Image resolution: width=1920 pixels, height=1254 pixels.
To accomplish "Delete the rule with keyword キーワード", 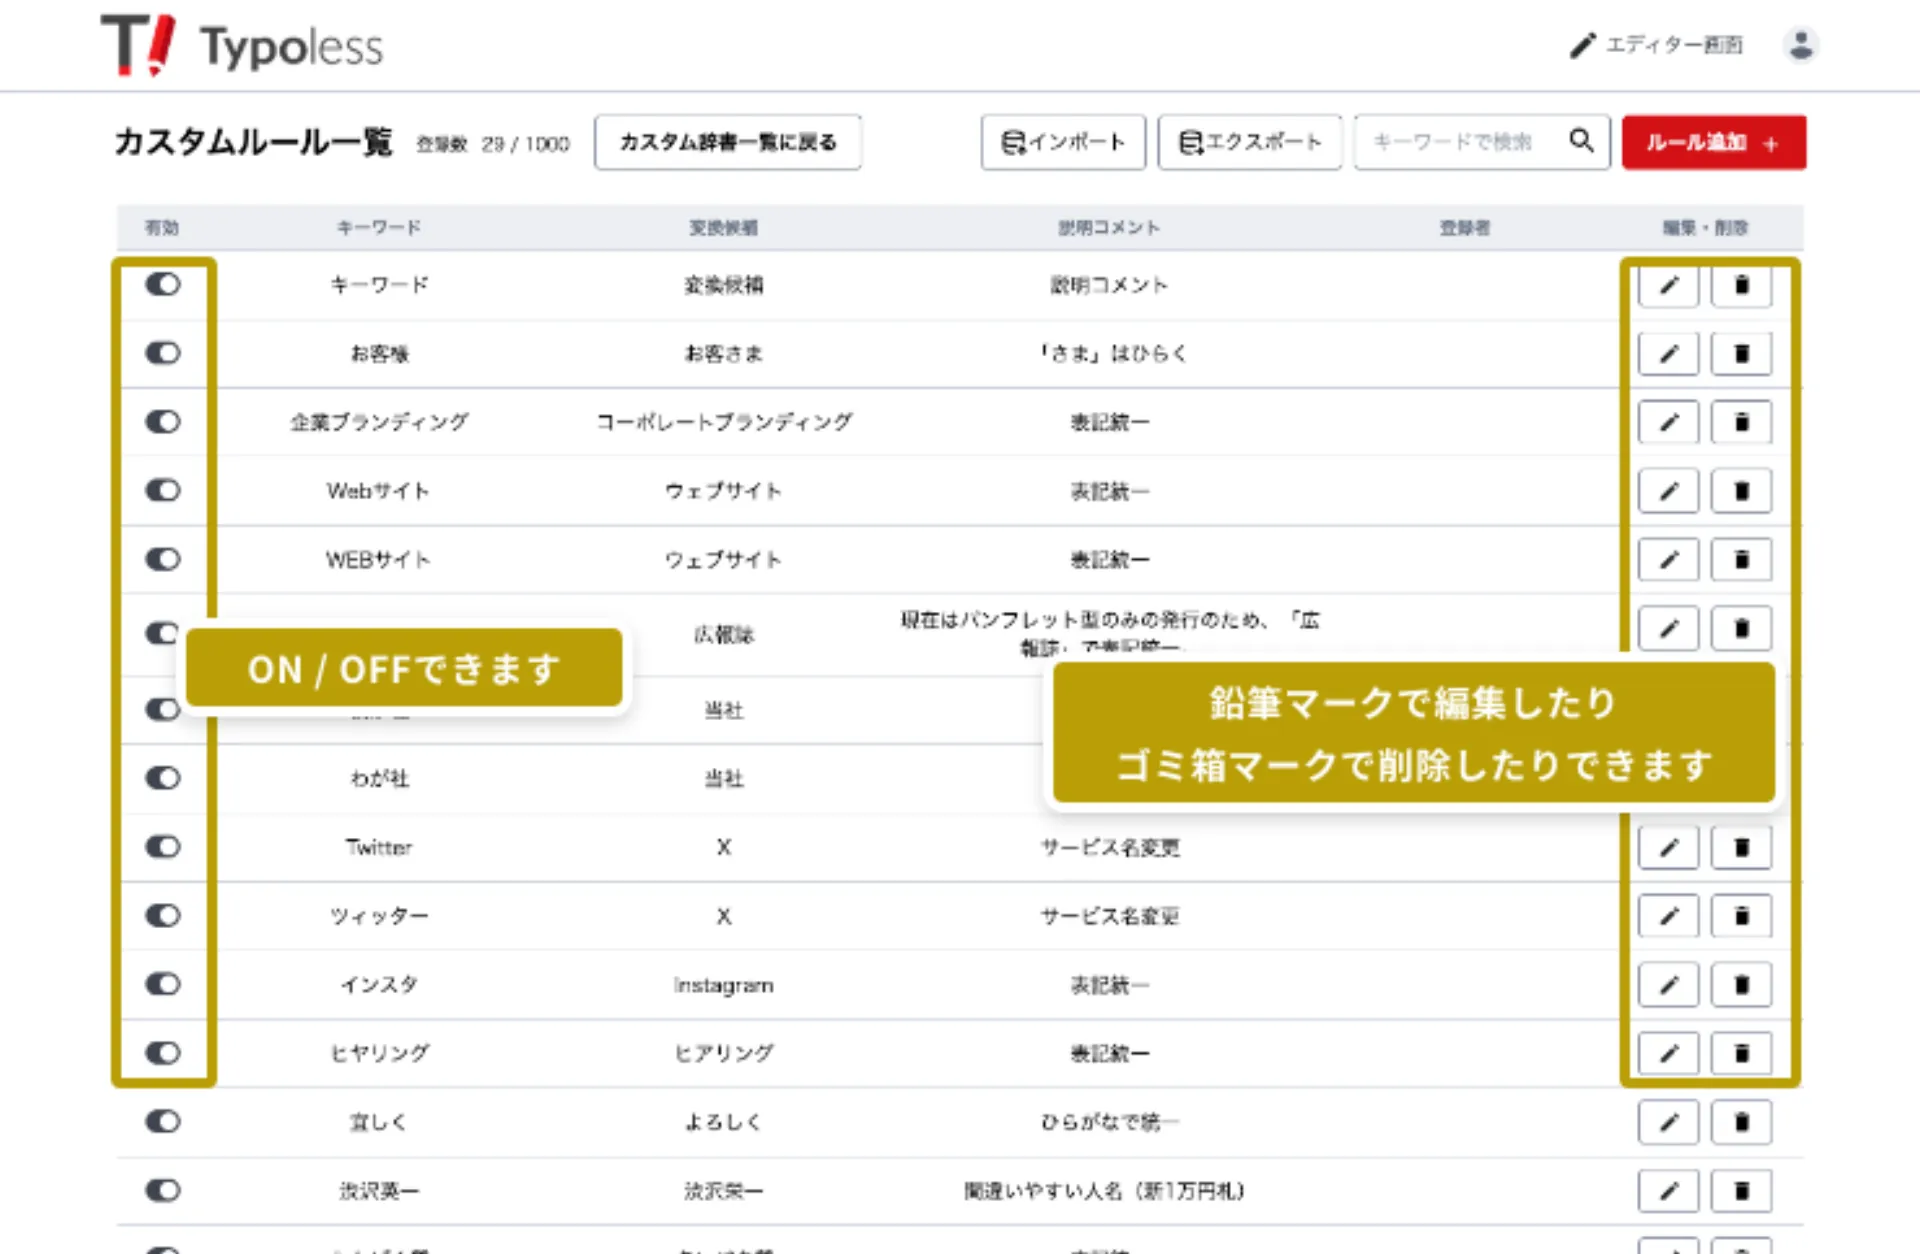I will (1741, 285).
